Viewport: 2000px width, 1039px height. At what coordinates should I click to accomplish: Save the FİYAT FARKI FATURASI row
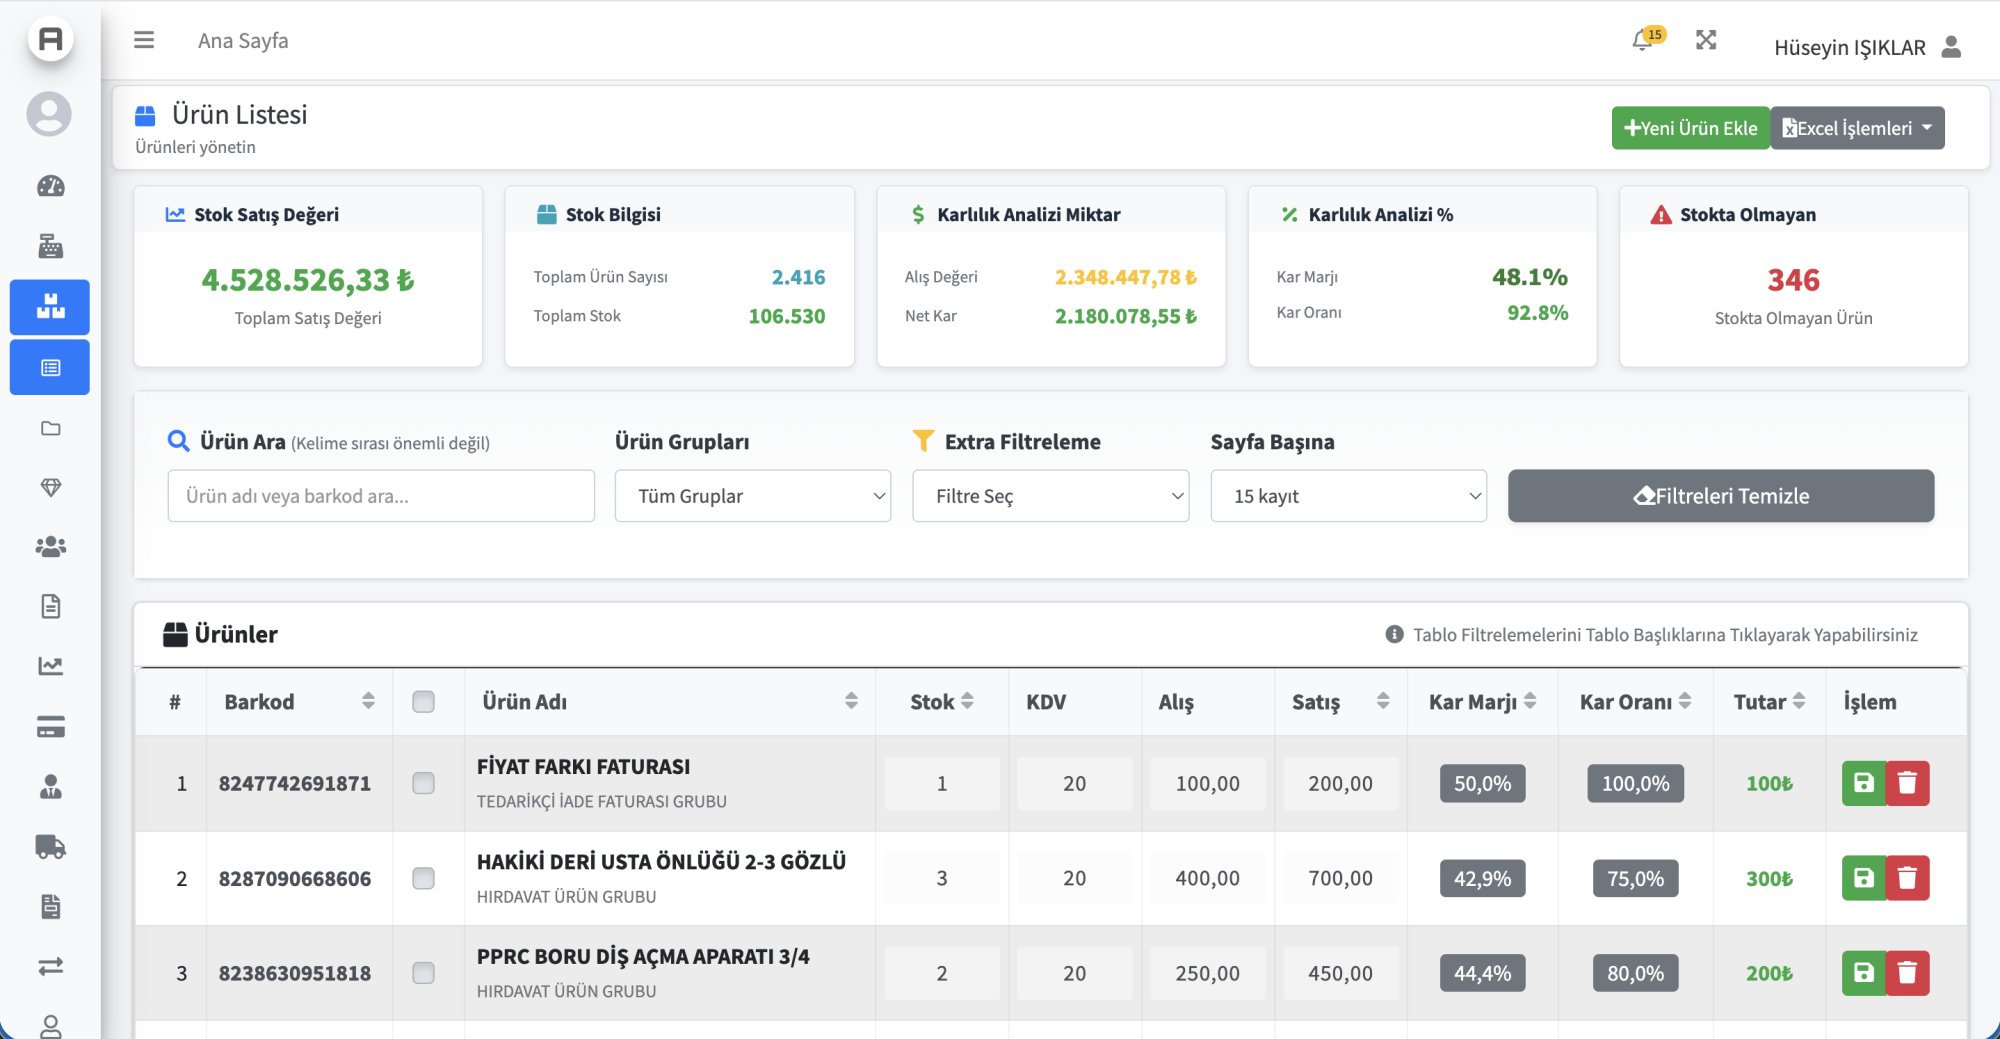[1863, 783]
